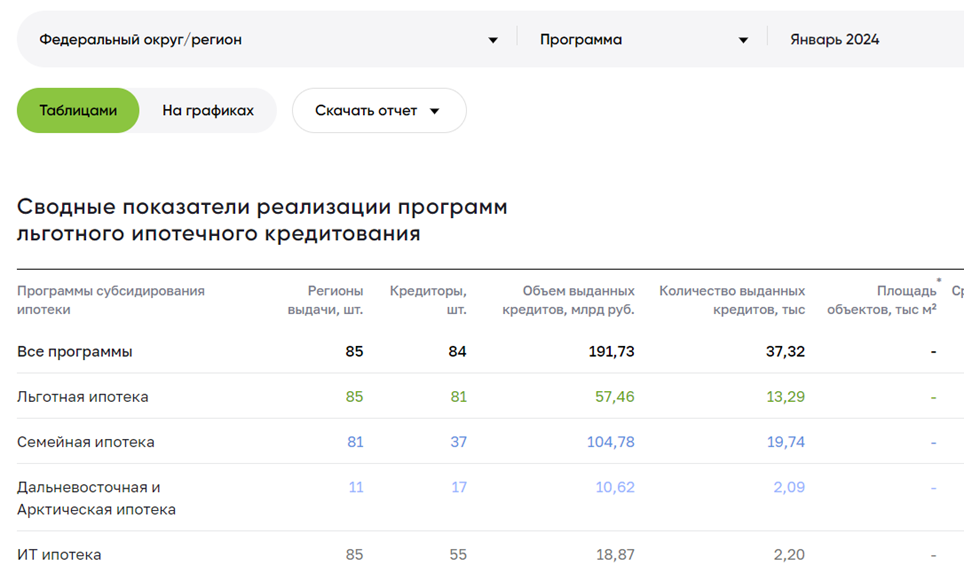Screen dimensions: 964x581
Task: Click the Льготная ипотека row label
Action: tap(82, 397)
